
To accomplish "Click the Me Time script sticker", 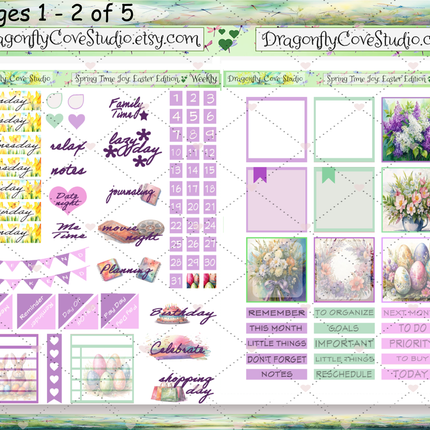I will [69, 231].
